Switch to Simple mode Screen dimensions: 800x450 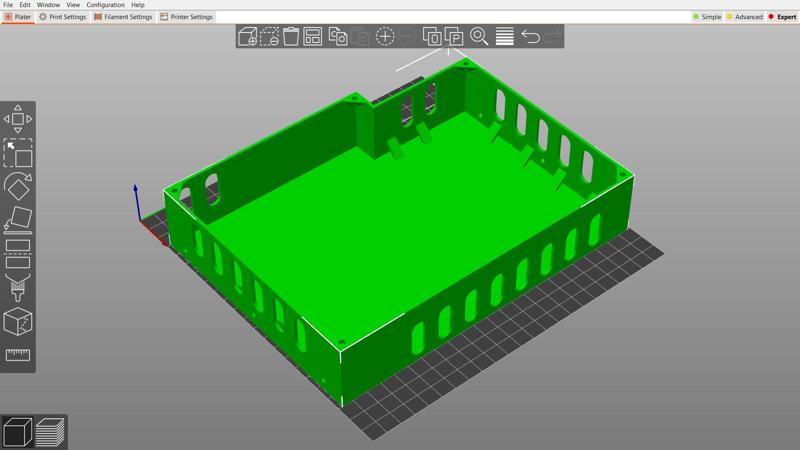pyautogui.click(x=708, y=17)
